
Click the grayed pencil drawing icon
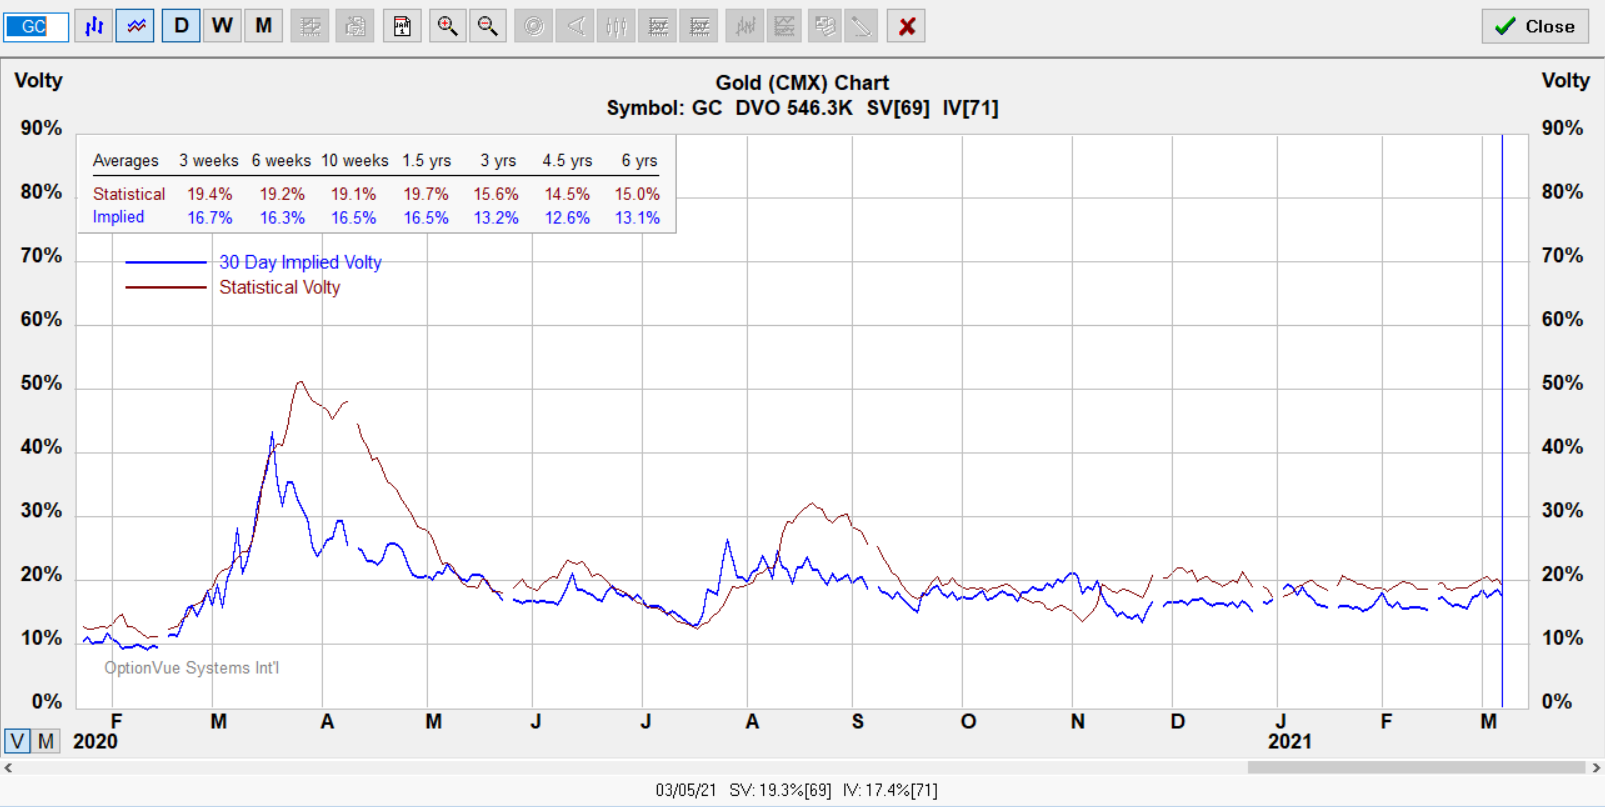(x=861, y=26)
